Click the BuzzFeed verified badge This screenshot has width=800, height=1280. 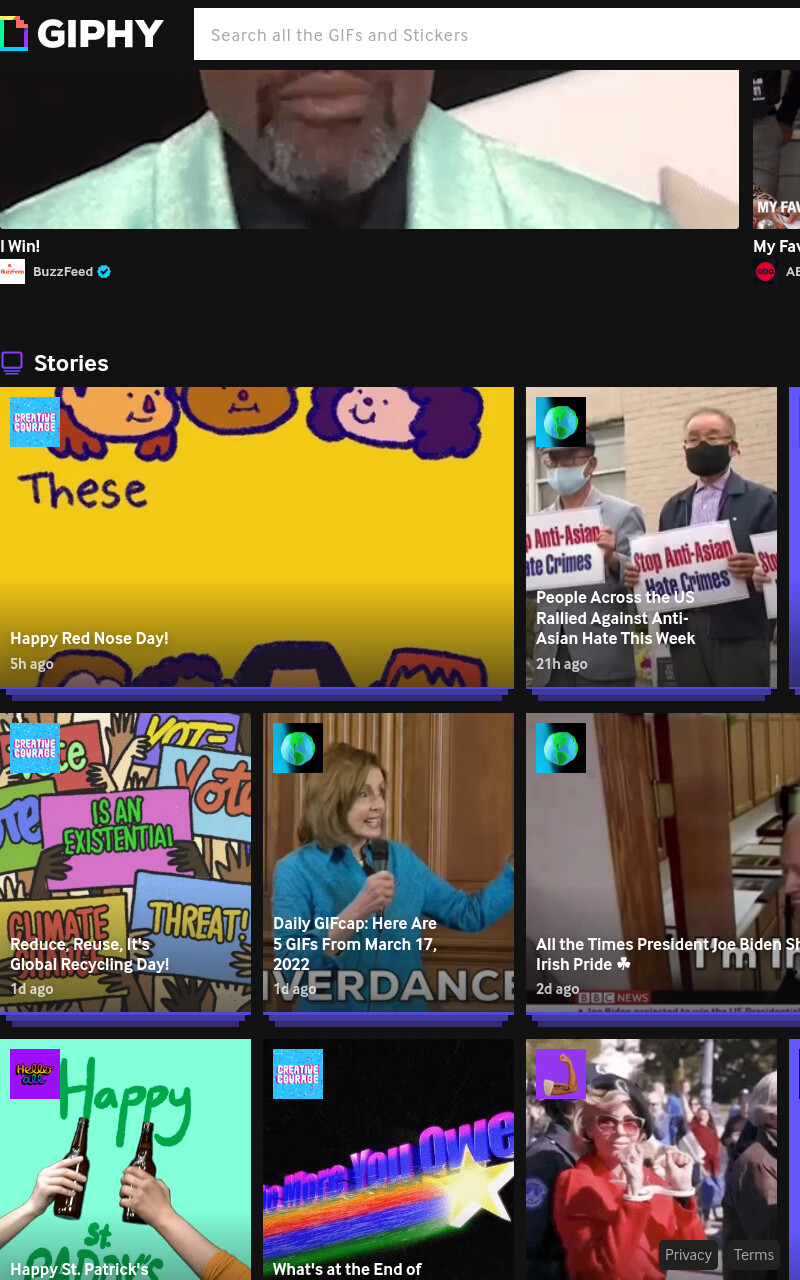[104, 271]
